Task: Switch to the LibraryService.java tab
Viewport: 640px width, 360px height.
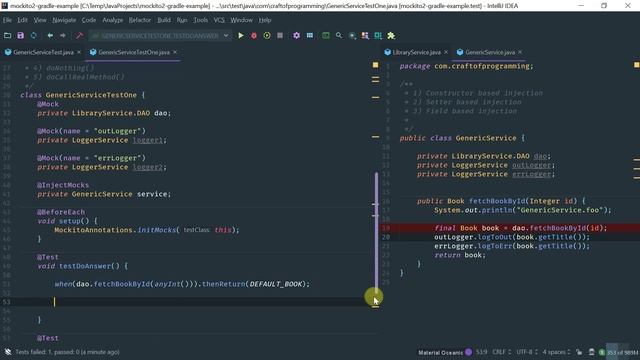Action: point(416,52)
